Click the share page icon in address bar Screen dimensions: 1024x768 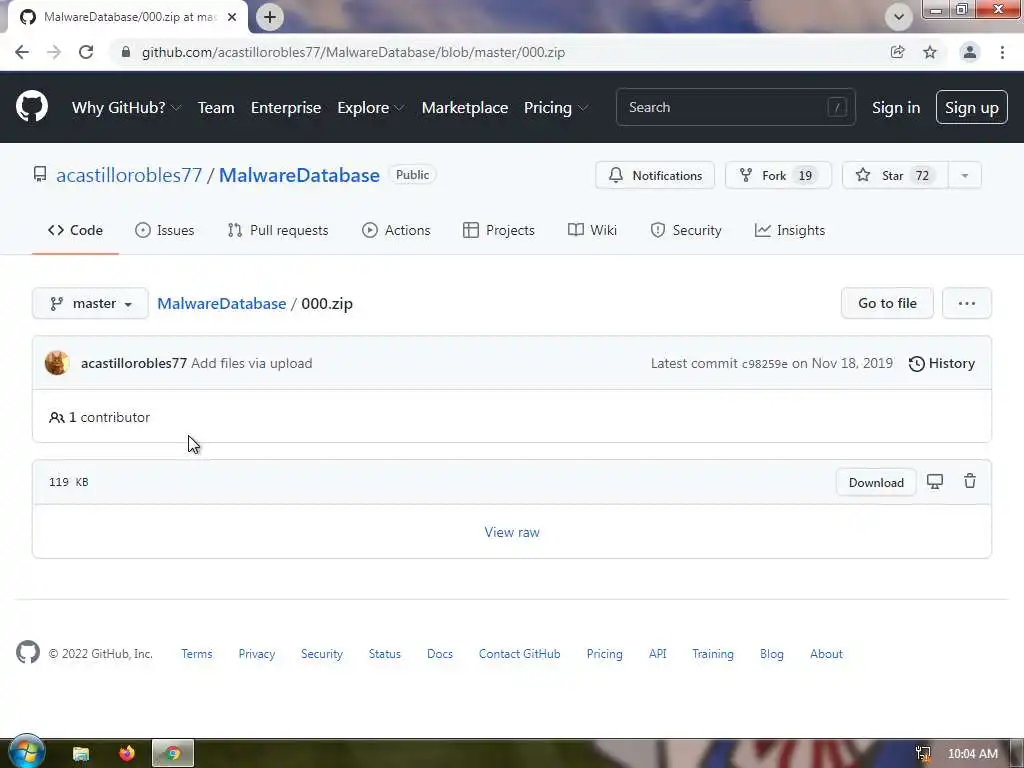pyautogui.click(x=898, y=52)
